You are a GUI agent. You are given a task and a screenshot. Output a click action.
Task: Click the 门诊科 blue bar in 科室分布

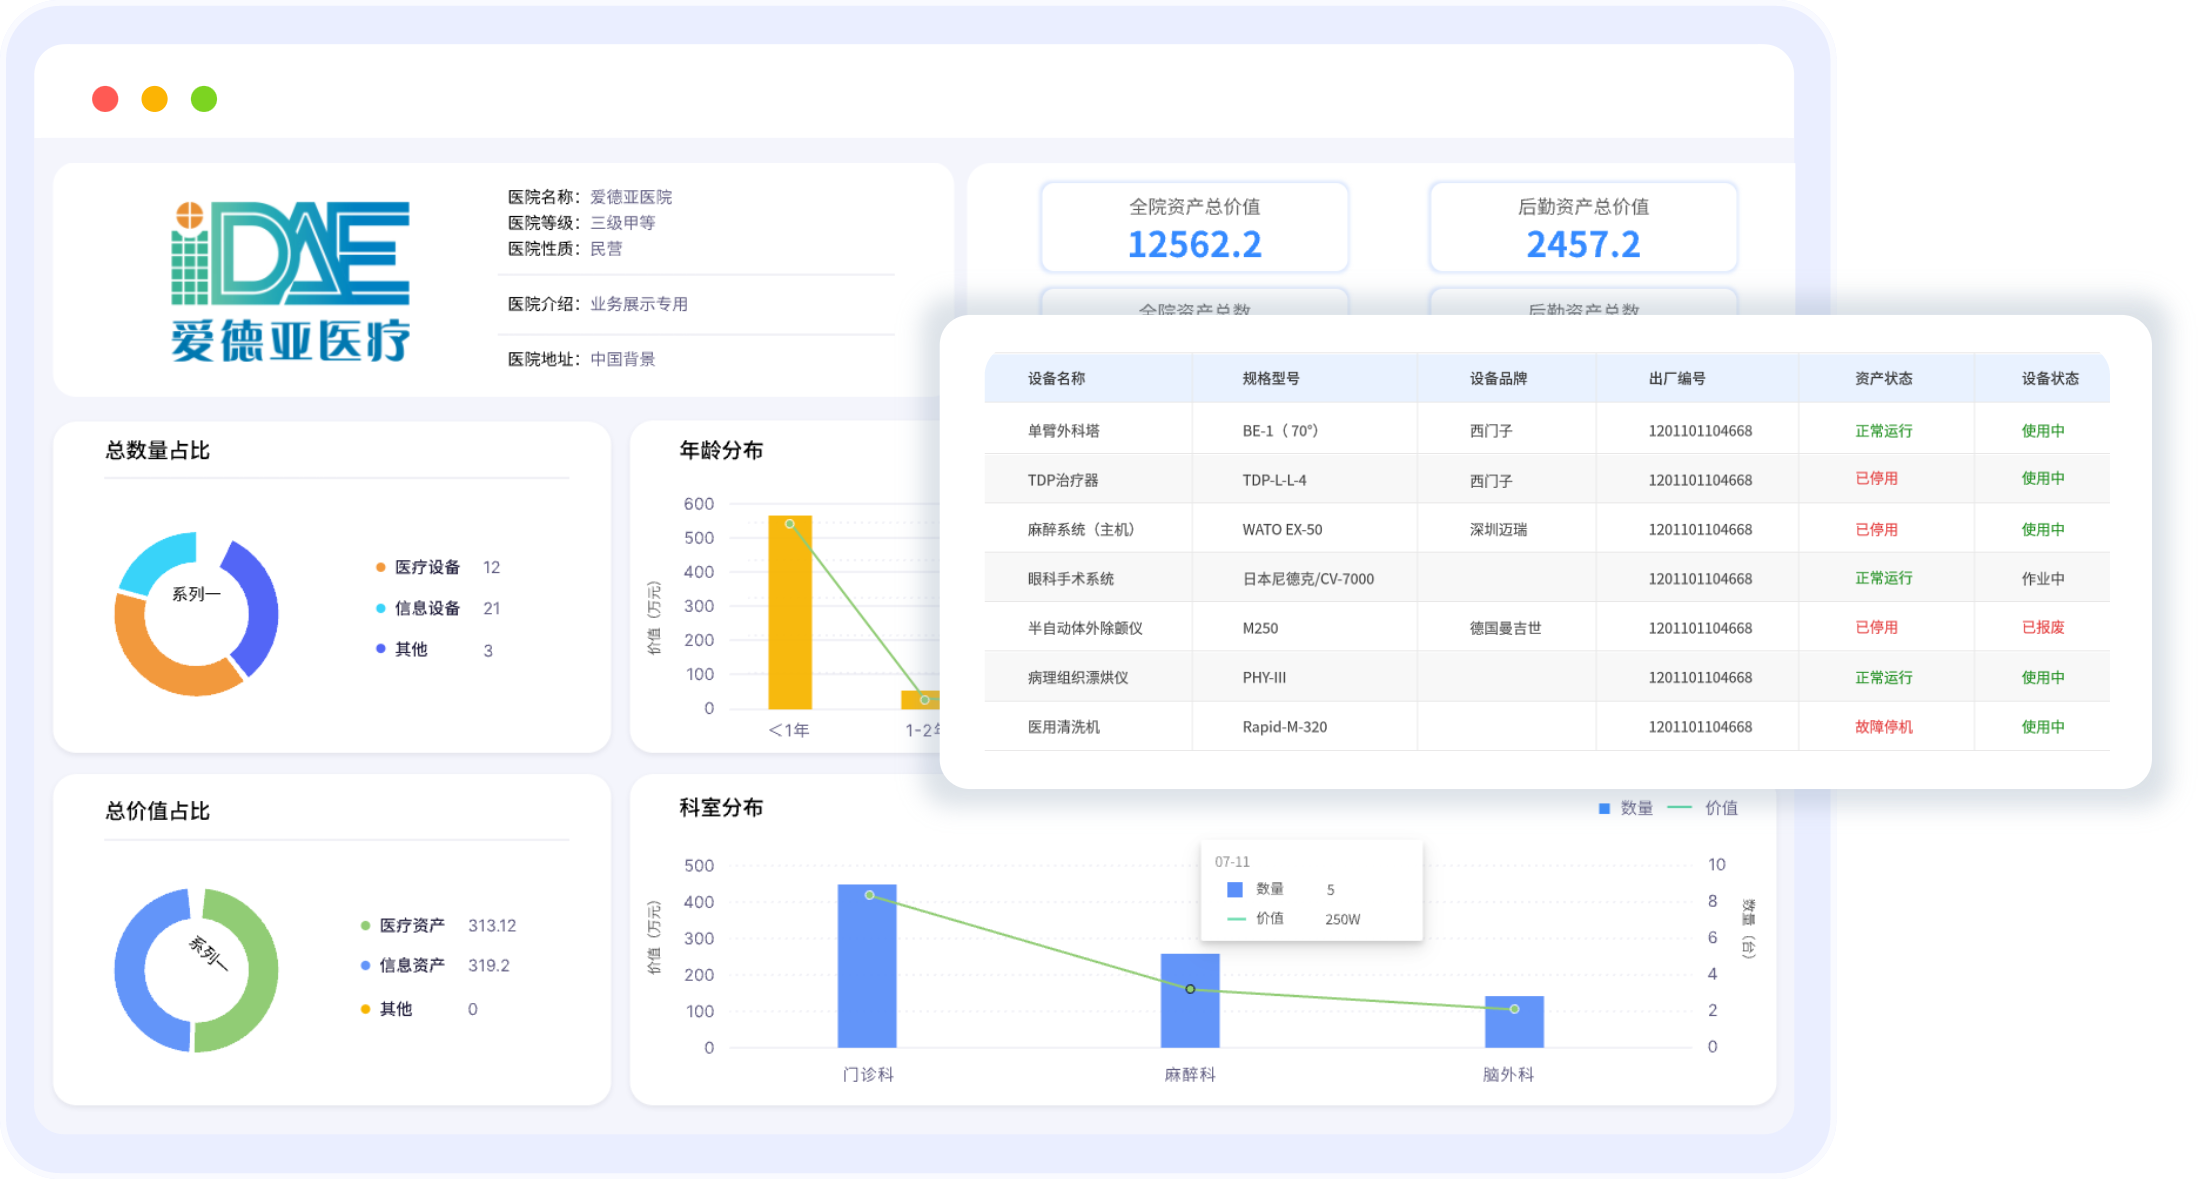click(867, 980)
